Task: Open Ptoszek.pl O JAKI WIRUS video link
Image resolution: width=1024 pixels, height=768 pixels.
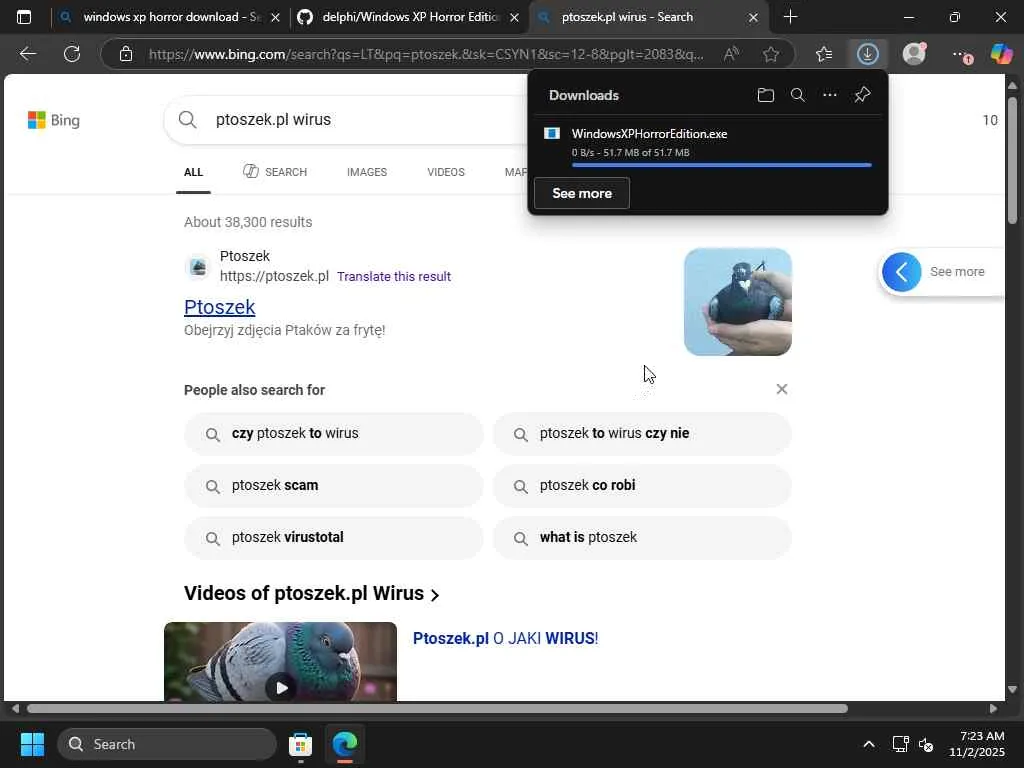Action: pos(505,638)
